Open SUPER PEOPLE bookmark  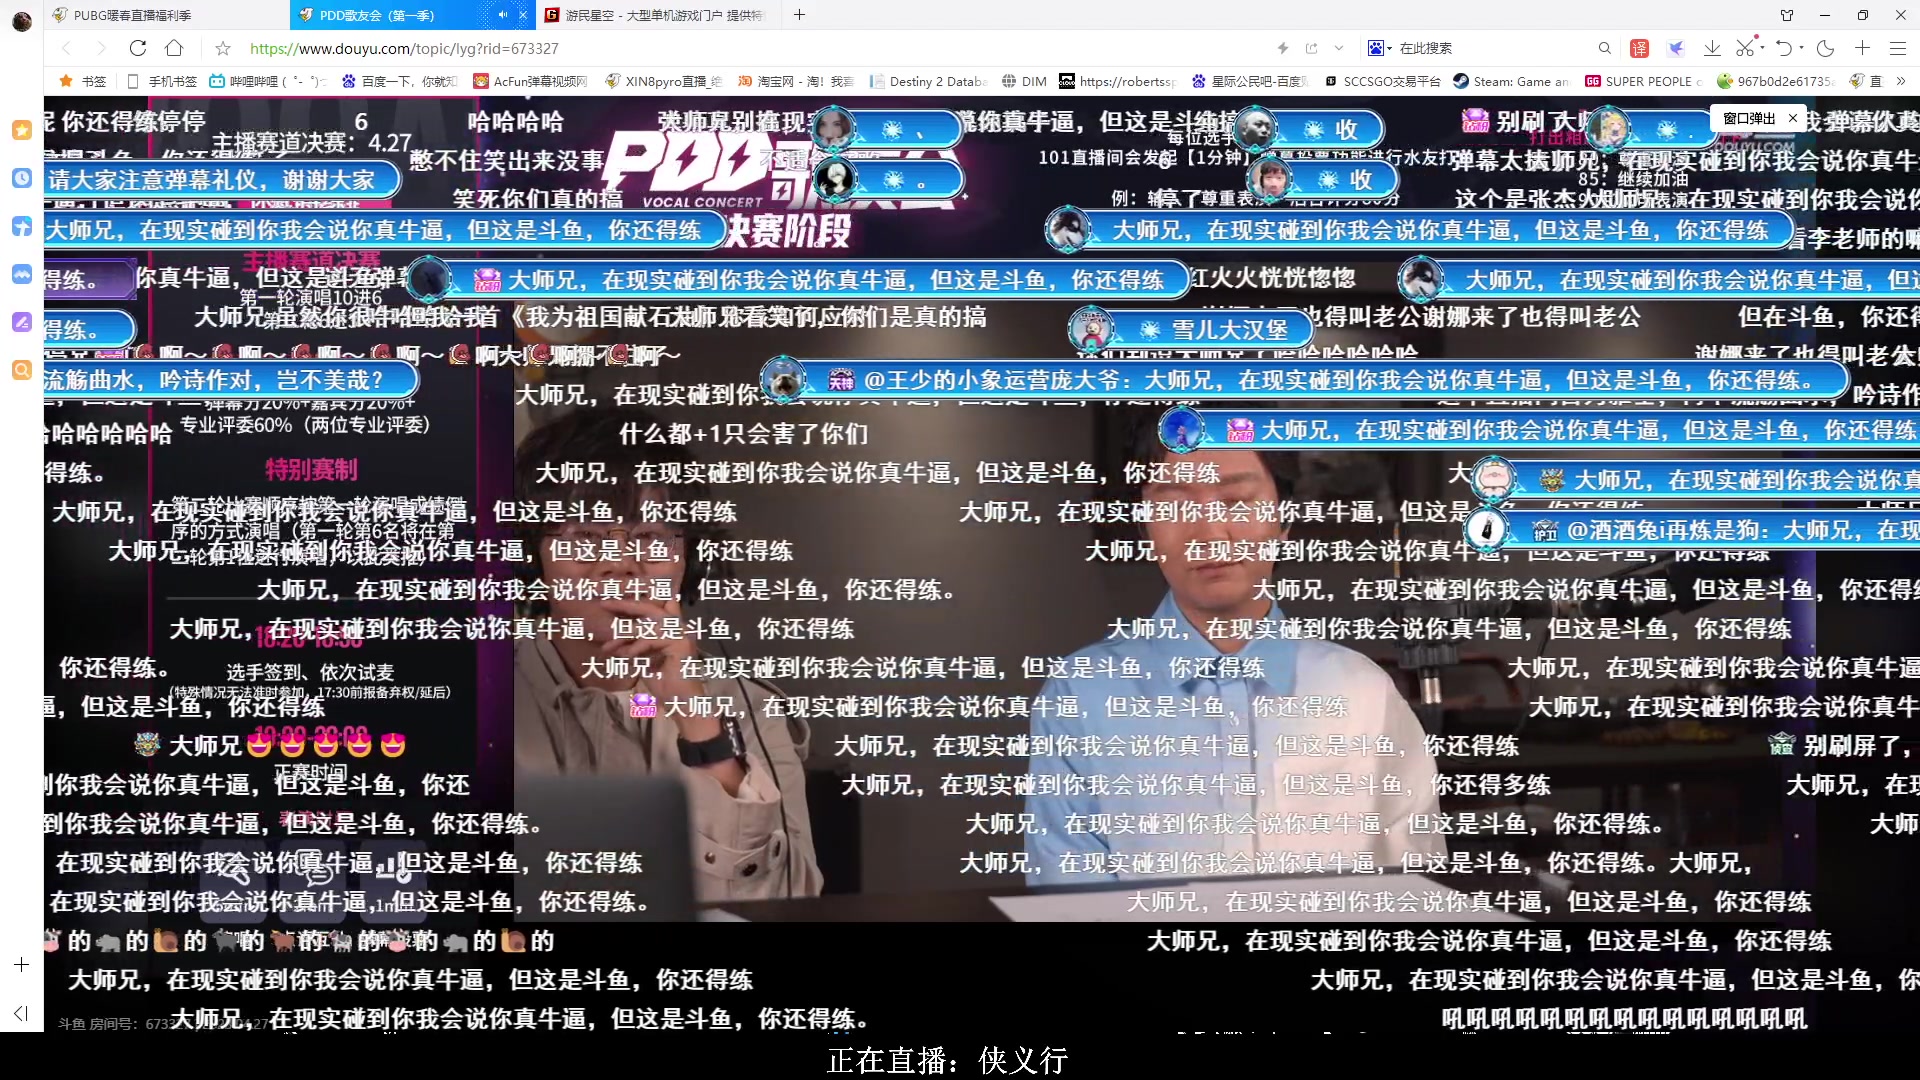(1644, 81)
